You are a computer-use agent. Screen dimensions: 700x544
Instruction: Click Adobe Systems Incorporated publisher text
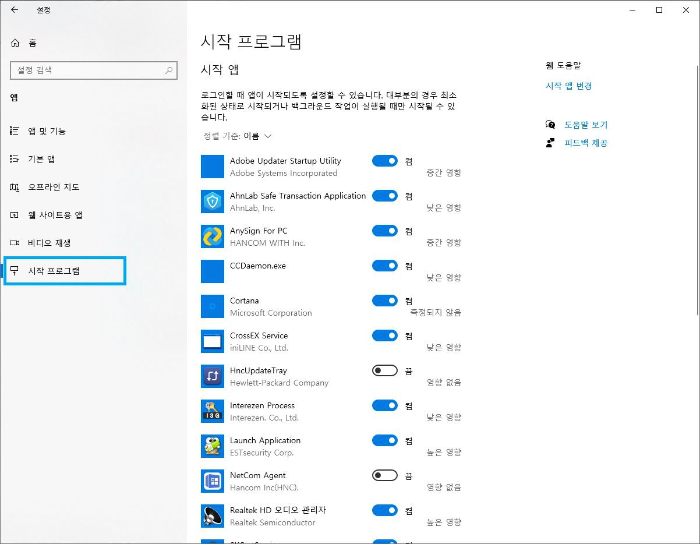[283, 173]
